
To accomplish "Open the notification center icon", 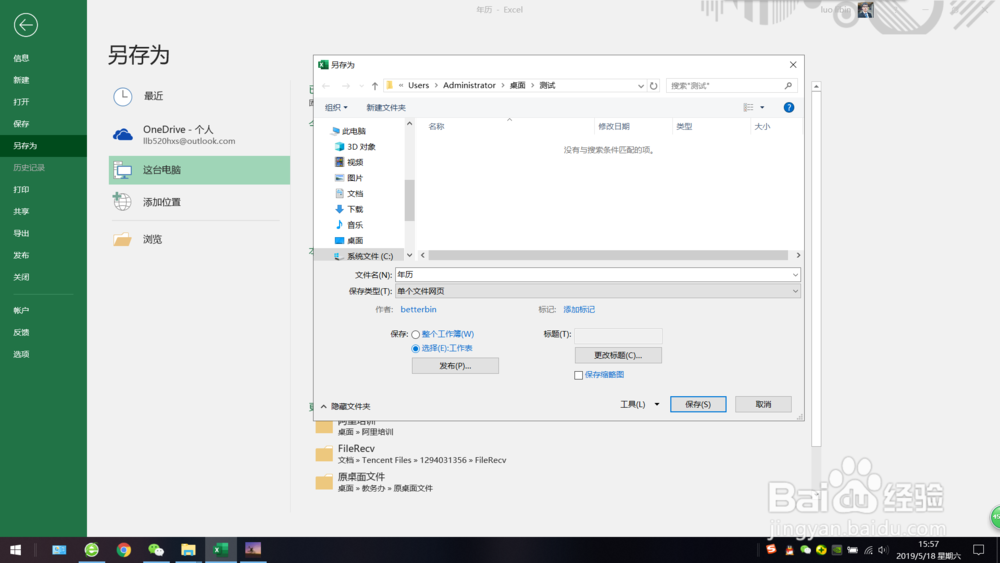I will 978,550.
